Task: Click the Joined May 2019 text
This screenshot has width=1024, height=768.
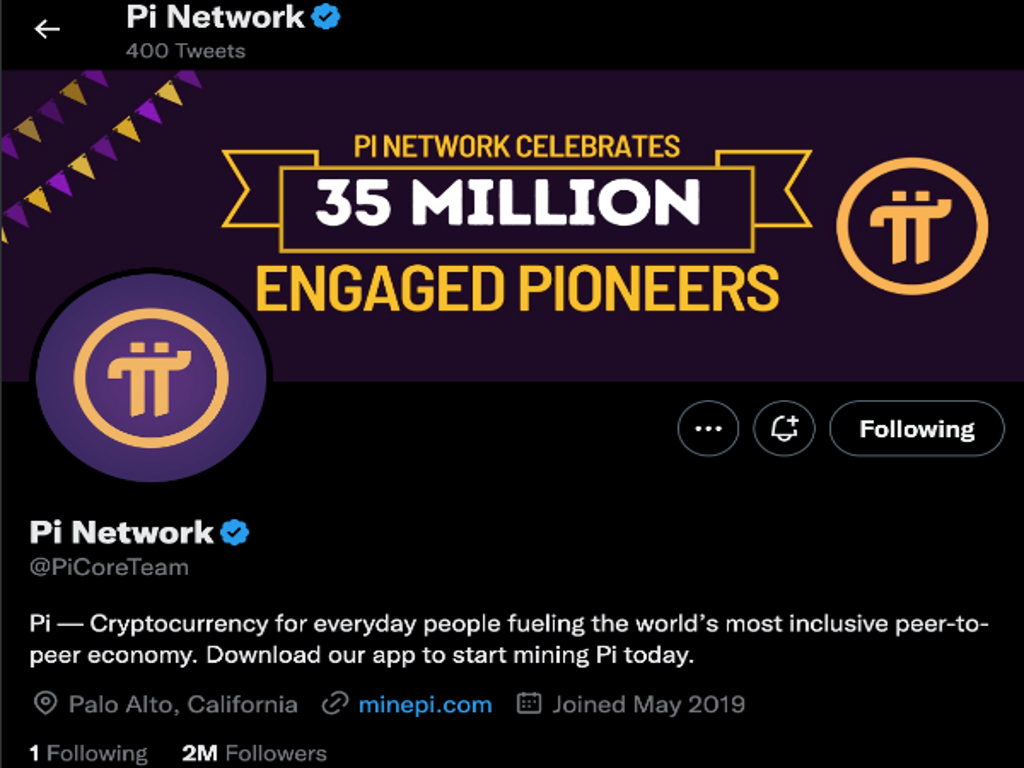Action: [x=648, y=704]
